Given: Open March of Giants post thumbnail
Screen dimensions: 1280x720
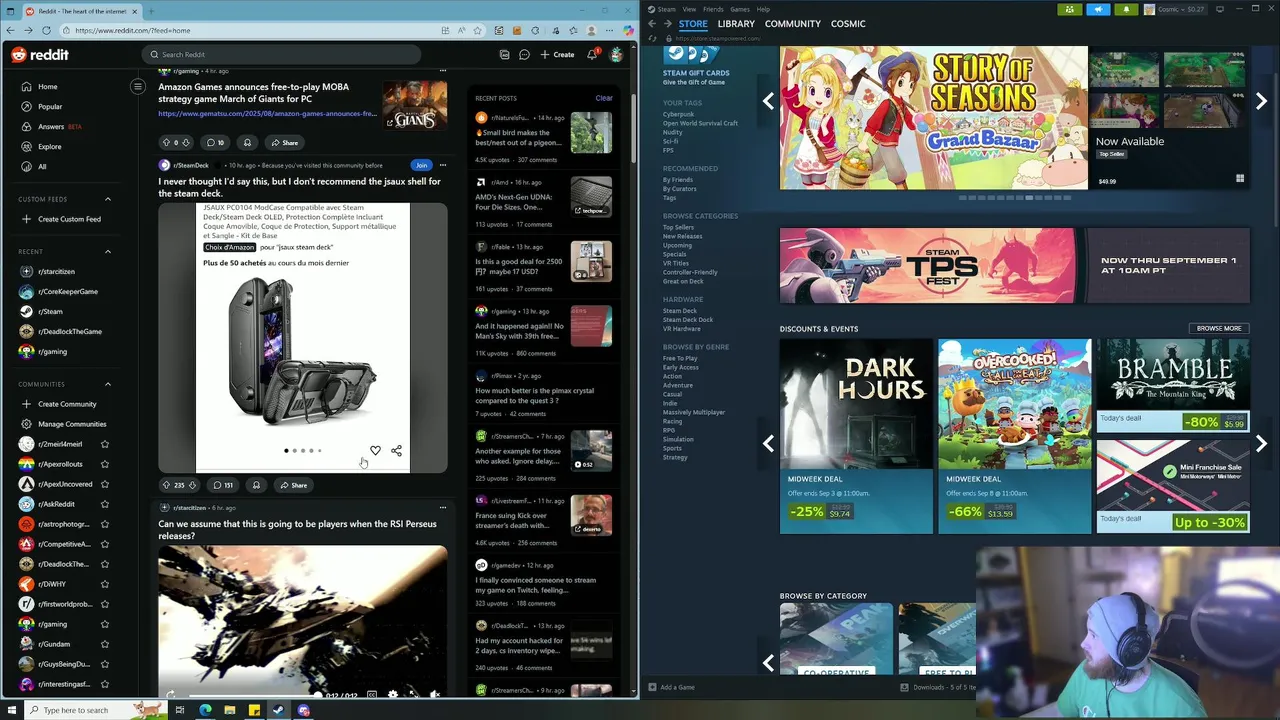Looking at the screenshot, I should (x=415, y=106).
